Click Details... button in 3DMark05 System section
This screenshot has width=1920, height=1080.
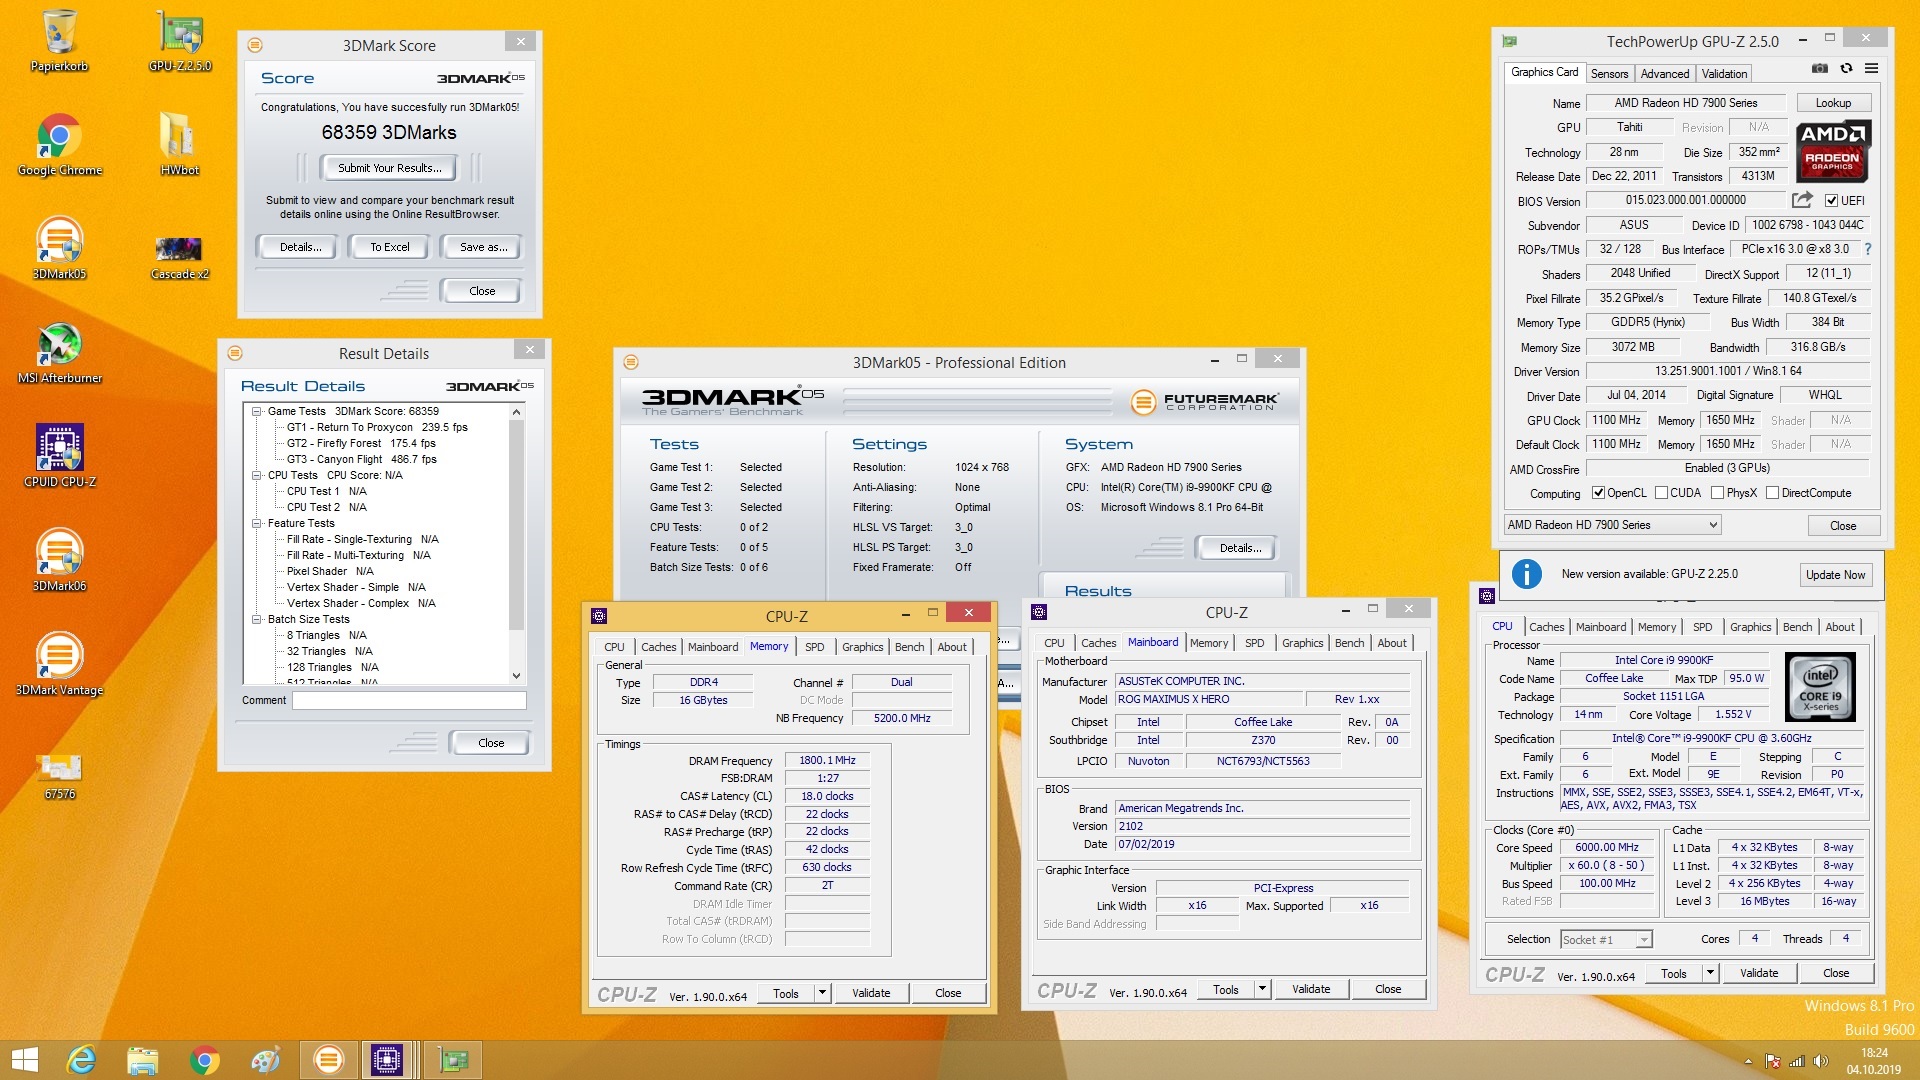(1239, 548)
